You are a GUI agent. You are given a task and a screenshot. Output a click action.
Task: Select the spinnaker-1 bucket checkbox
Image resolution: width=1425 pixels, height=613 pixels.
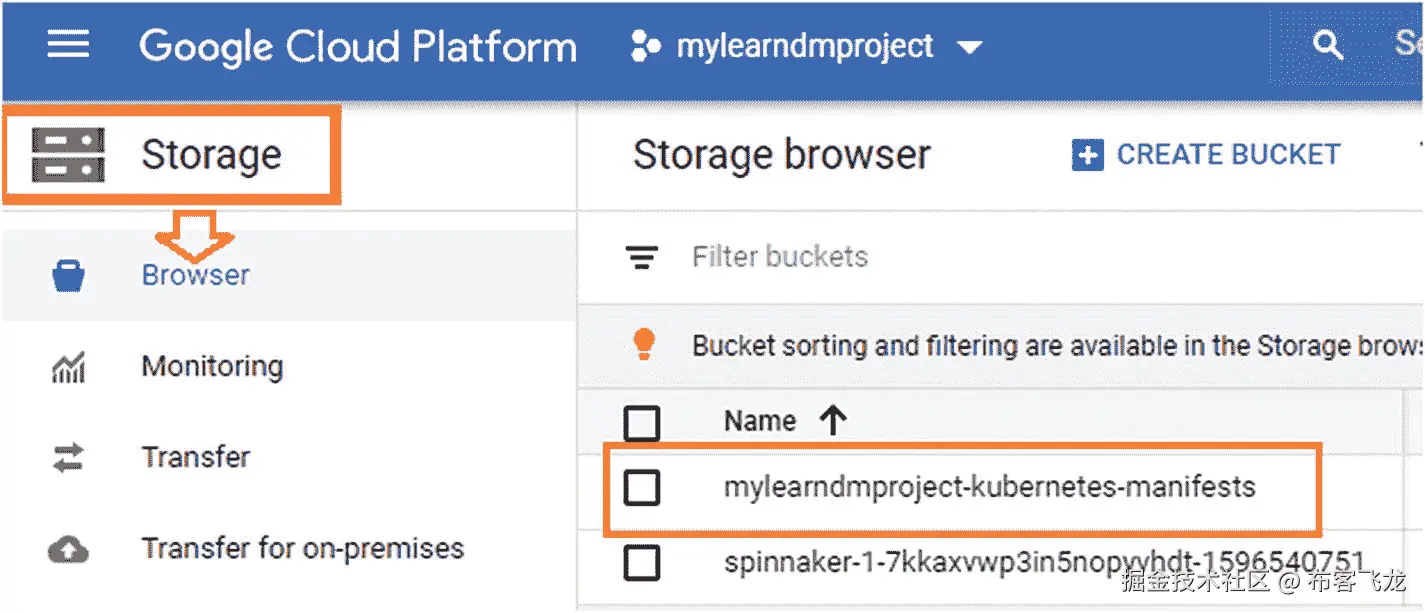641,563
